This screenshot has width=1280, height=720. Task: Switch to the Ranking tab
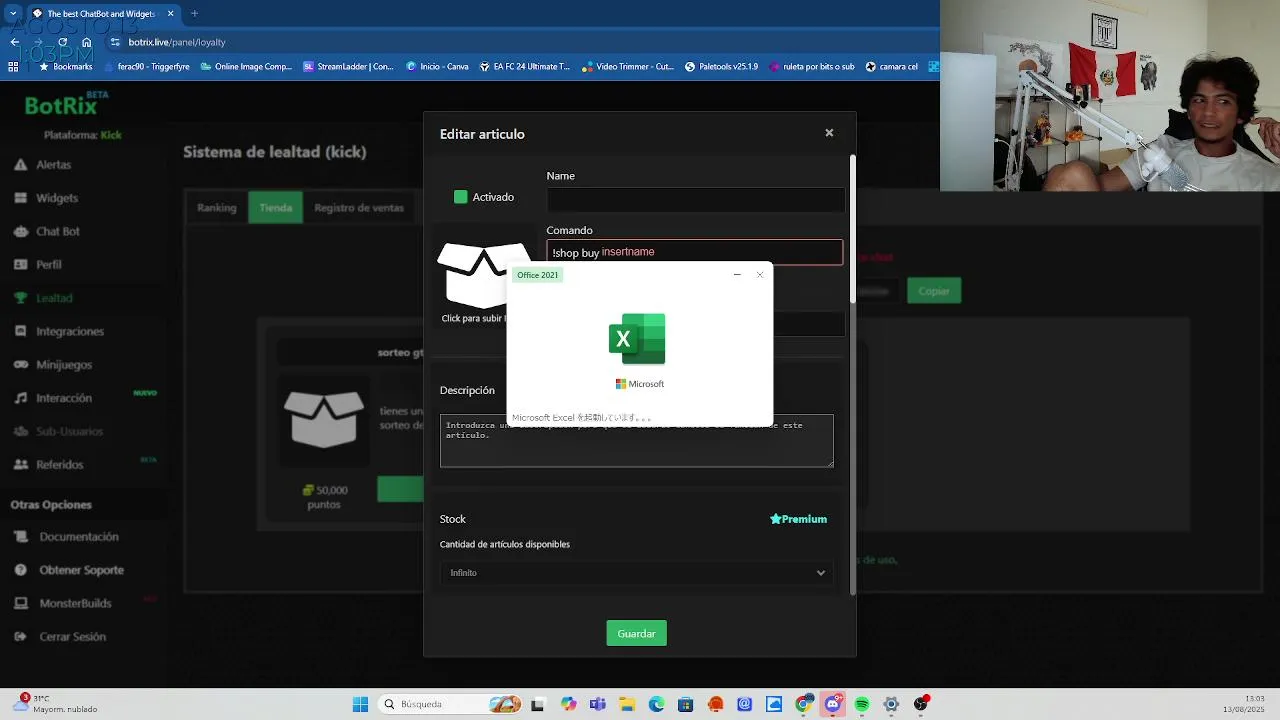coord(216,207)
